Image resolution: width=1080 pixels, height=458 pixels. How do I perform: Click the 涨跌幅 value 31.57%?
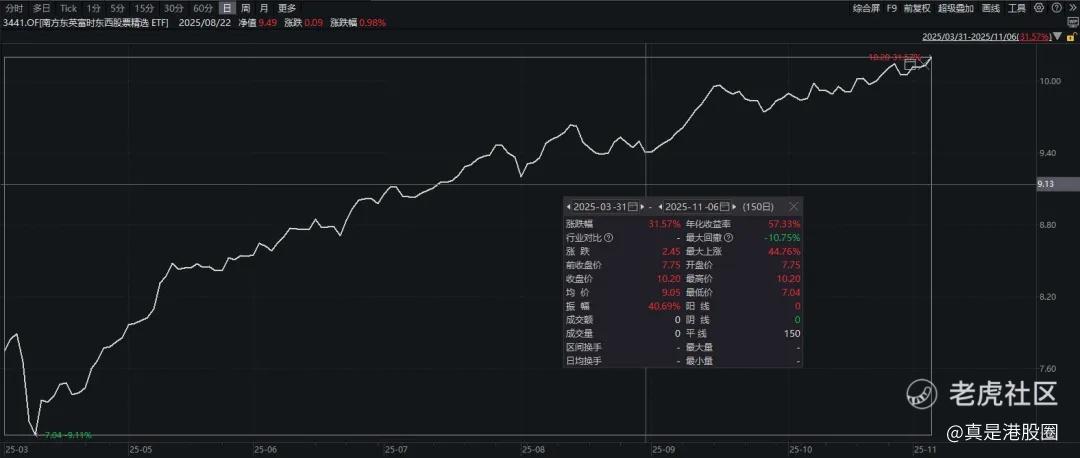click(x=665, y=224)
